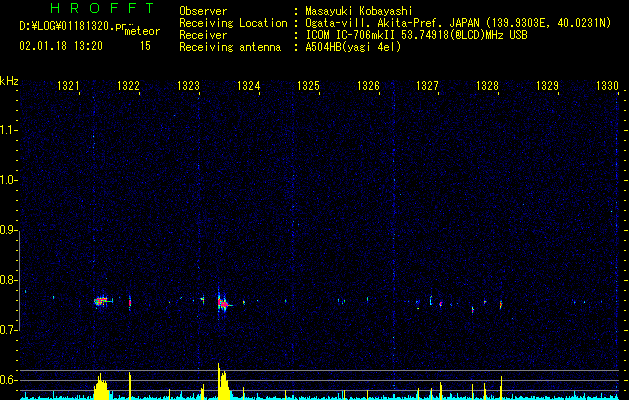Viewport: 629px width, 400px height.
Task: Click the strong meteor echo after 1321
Action: [102, 301]
